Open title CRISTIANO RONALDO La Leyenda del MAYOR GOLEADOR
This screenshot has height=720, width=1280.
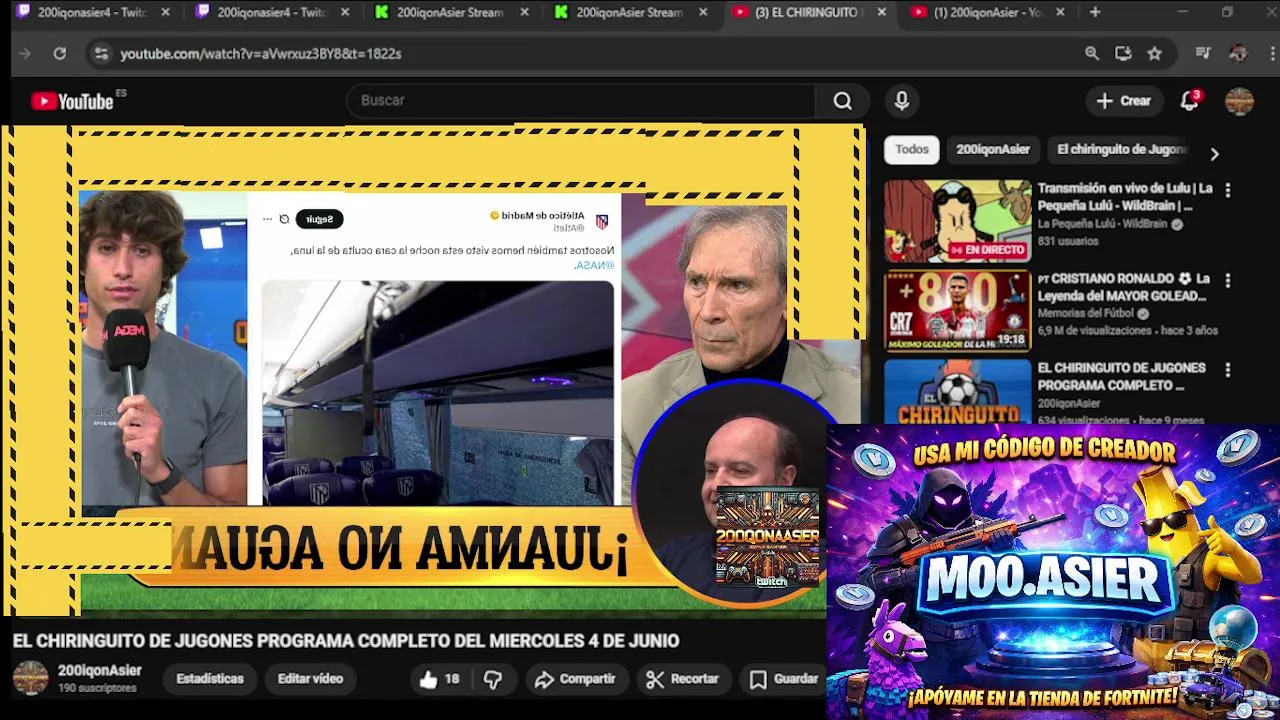[1123, 287]
